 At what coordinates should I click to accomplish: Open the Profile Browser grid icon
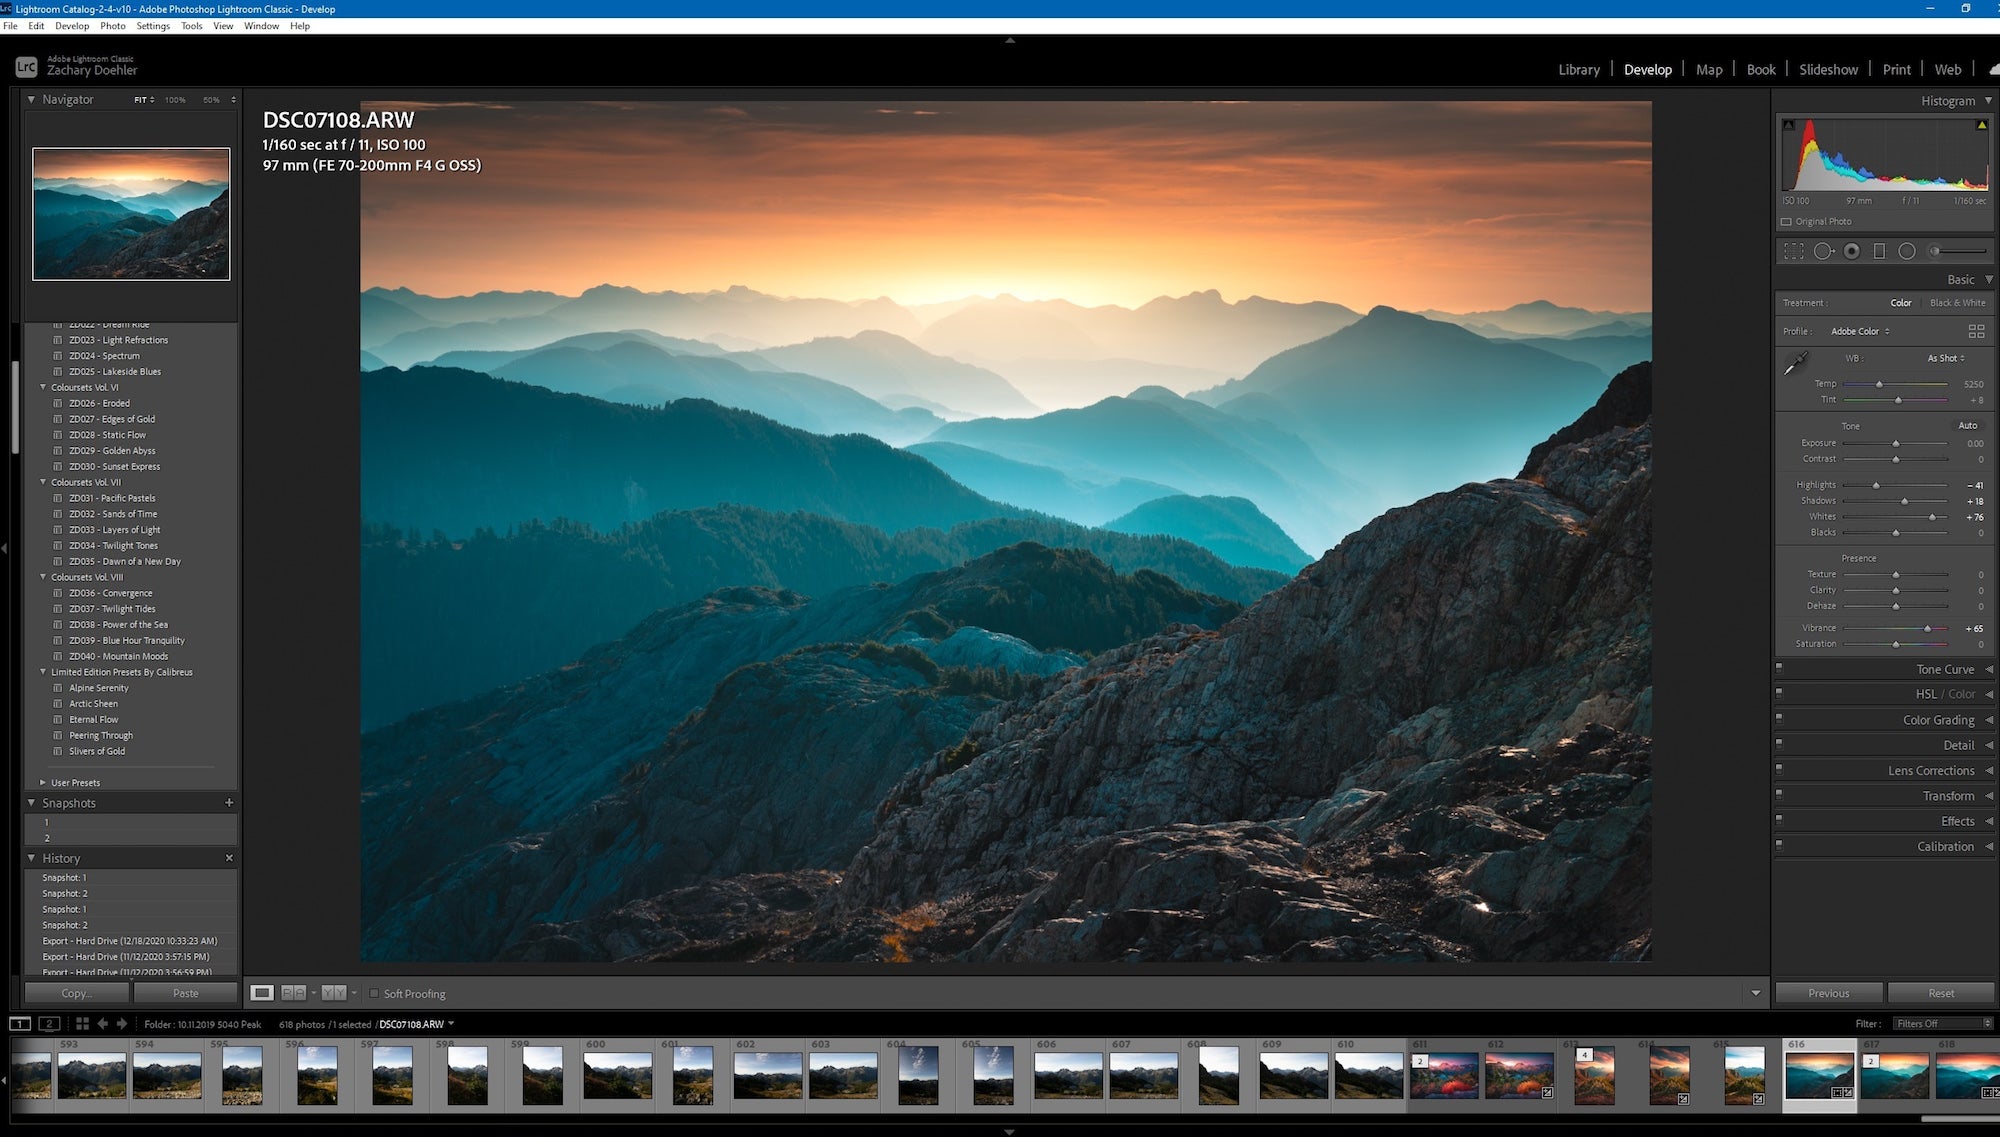pyautogui.click(x=1976, y=331)
